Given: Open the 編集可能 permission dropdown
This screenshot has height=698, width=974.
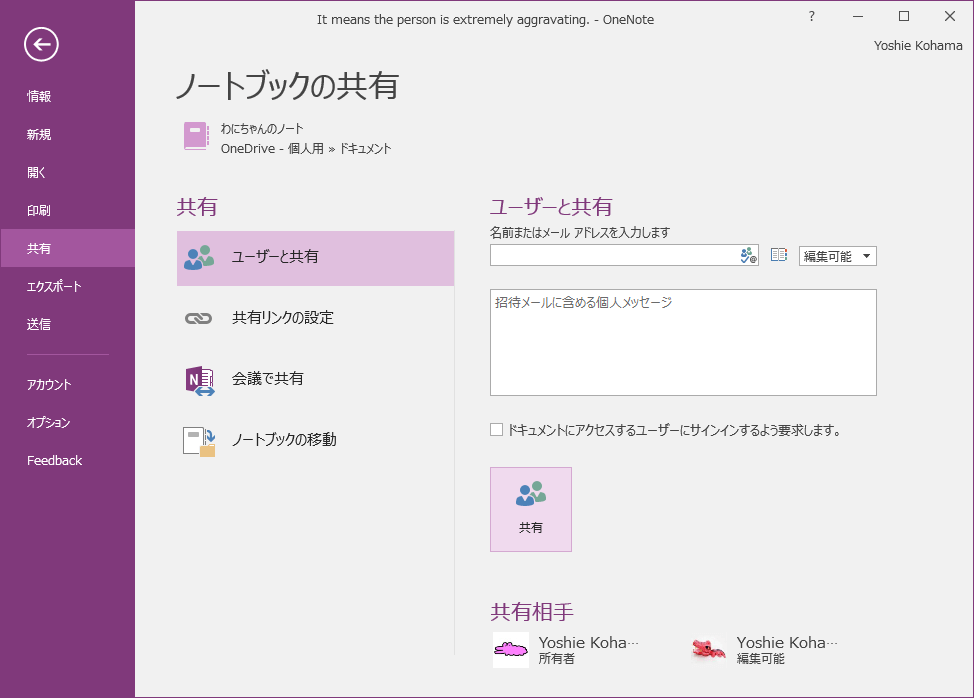Looking at the screenshot, I should (x=837, y=256).
